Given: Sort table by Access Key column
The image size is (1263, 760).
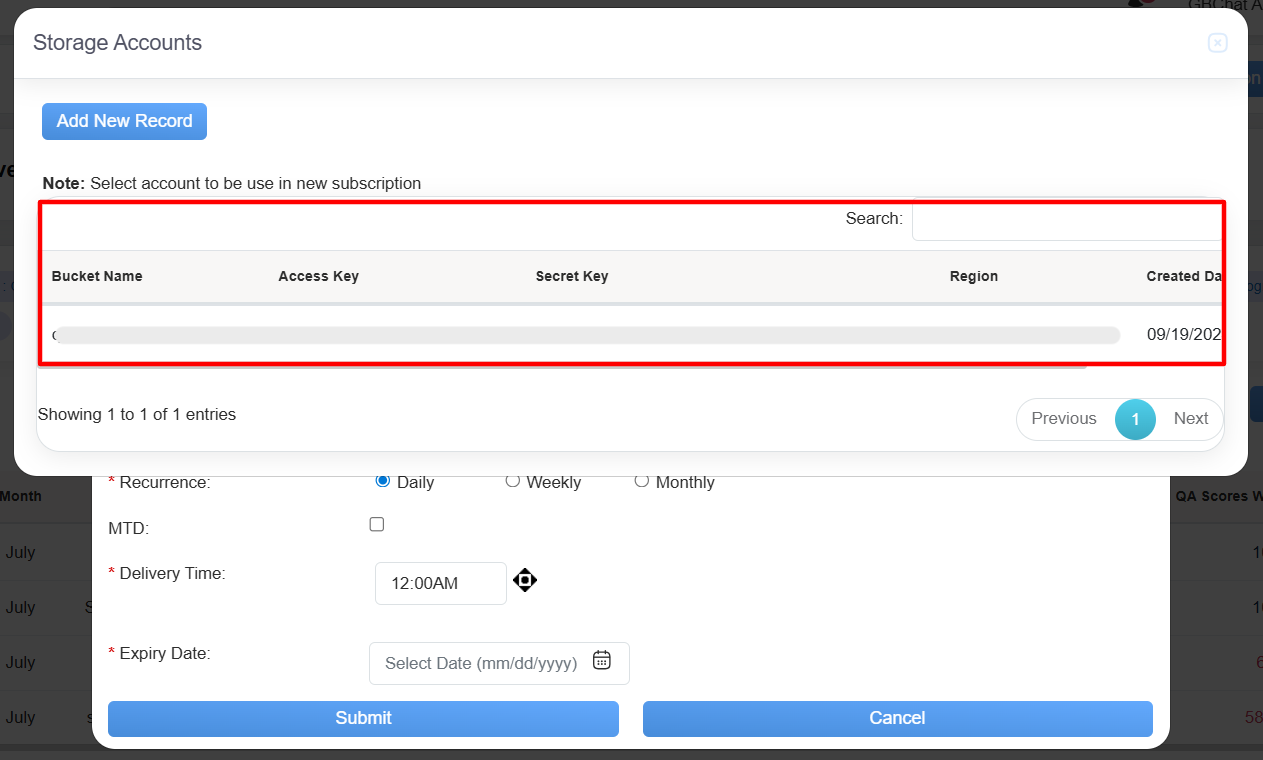Looking at the screenshot, I should (x=318, y=276).
